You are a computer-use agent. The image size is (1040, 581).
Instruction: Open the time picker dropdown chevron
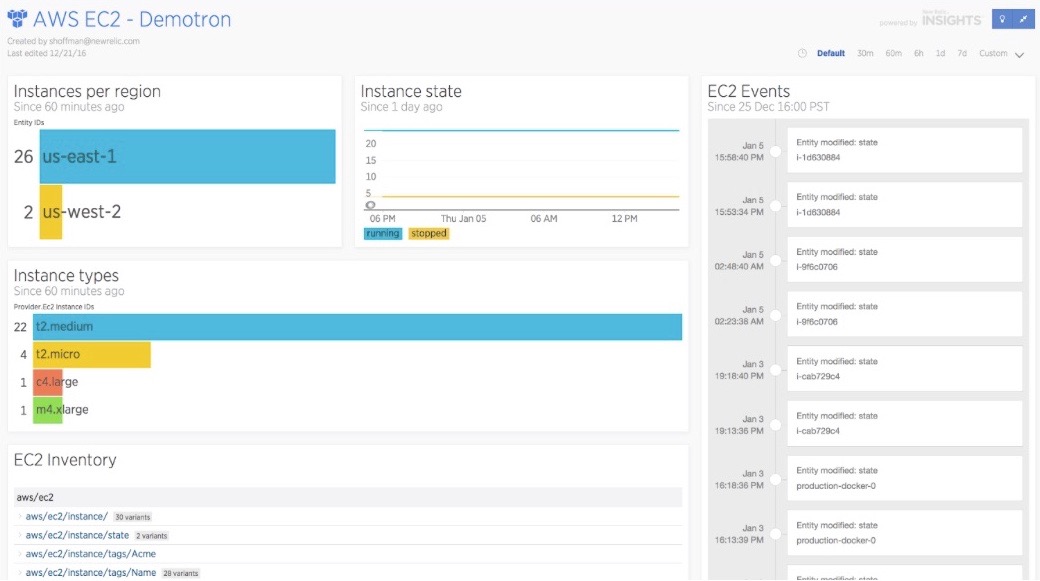[1019, 54]
